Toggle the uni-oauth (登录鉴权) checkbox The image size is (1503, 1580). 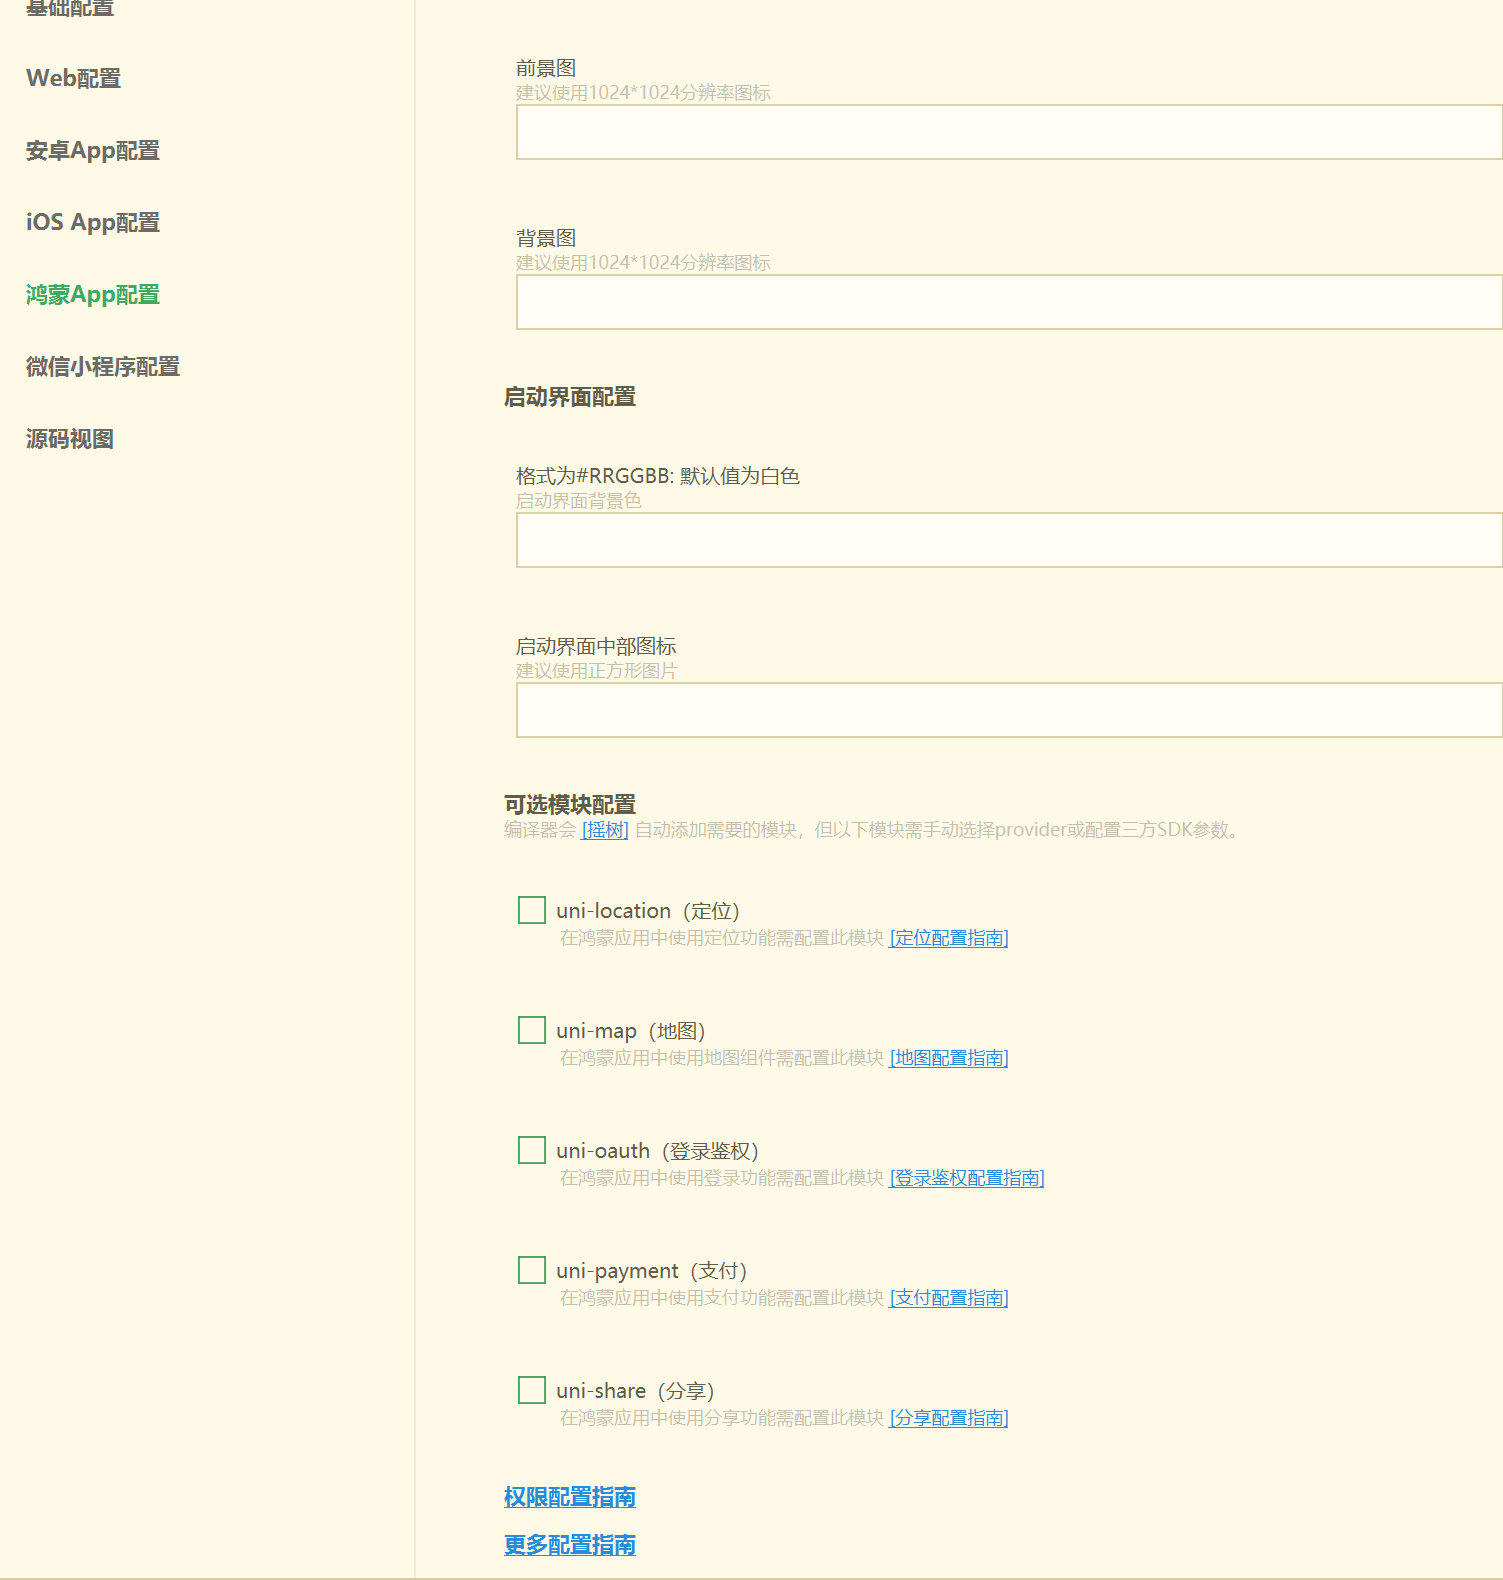tap(532, 1150)
